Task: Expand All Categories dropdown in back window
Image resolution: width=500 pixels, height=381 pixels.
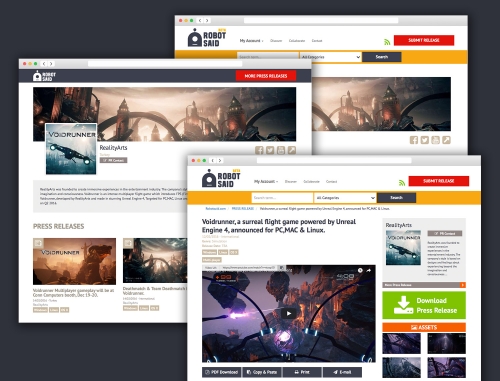Action: pyautogui.click(x=330, y=57)
